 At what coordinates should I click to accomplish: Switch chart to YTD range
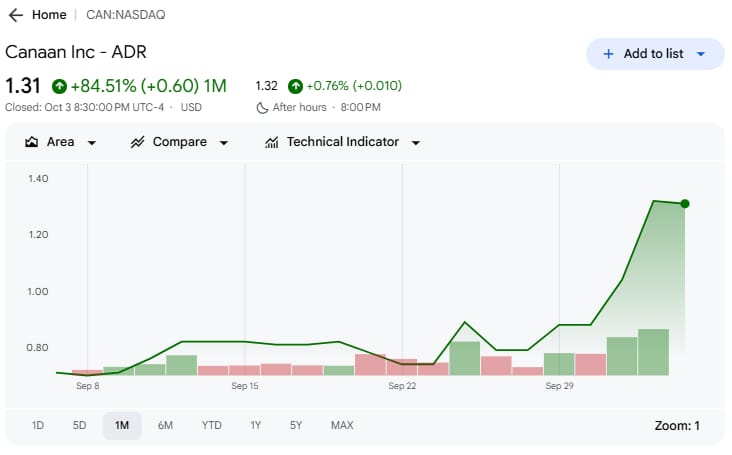[x=211, y=426]
